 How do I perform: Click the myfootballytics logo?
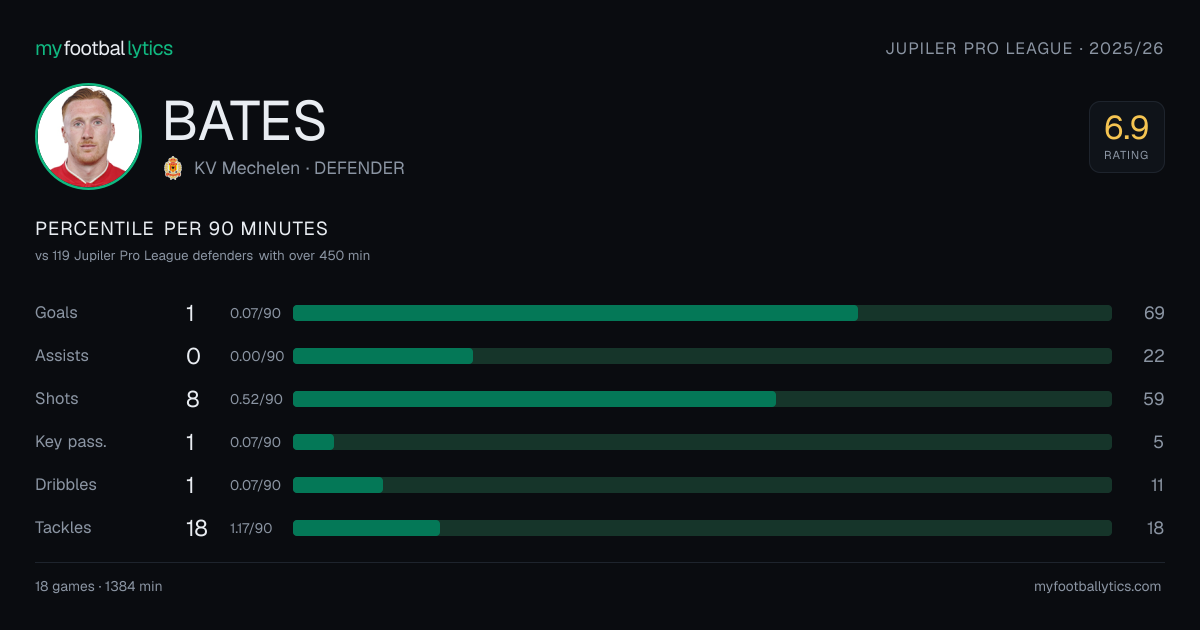coord(104,48)
